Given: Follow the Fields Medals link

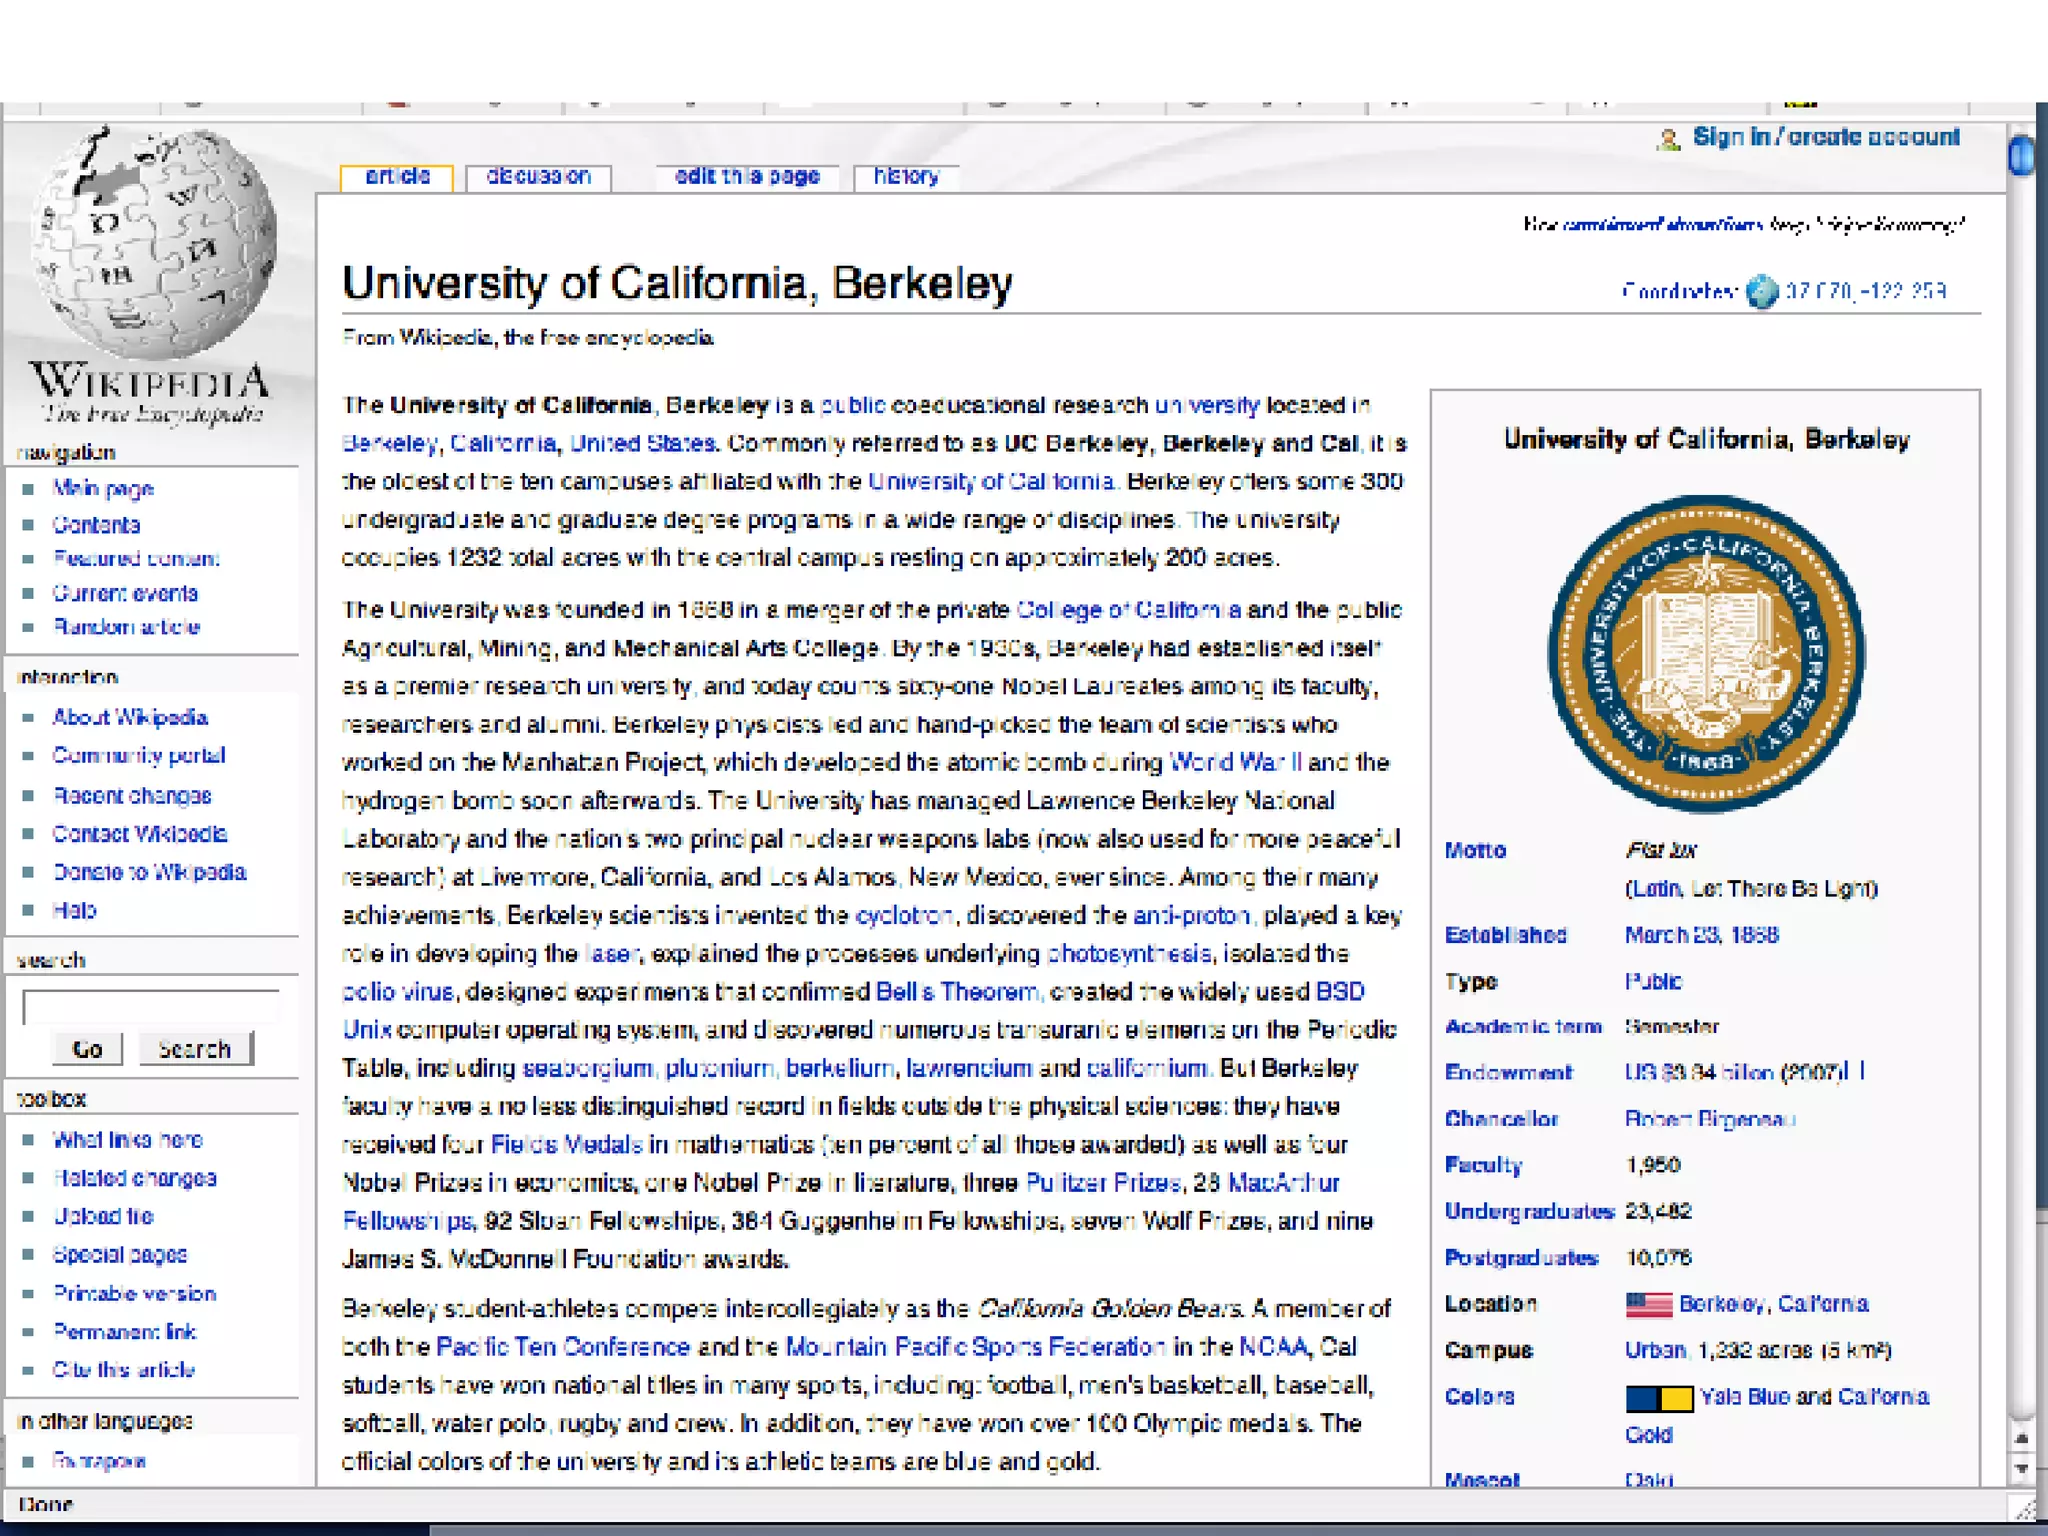Looking at the screenshot, I should (x=566, y=1145).
